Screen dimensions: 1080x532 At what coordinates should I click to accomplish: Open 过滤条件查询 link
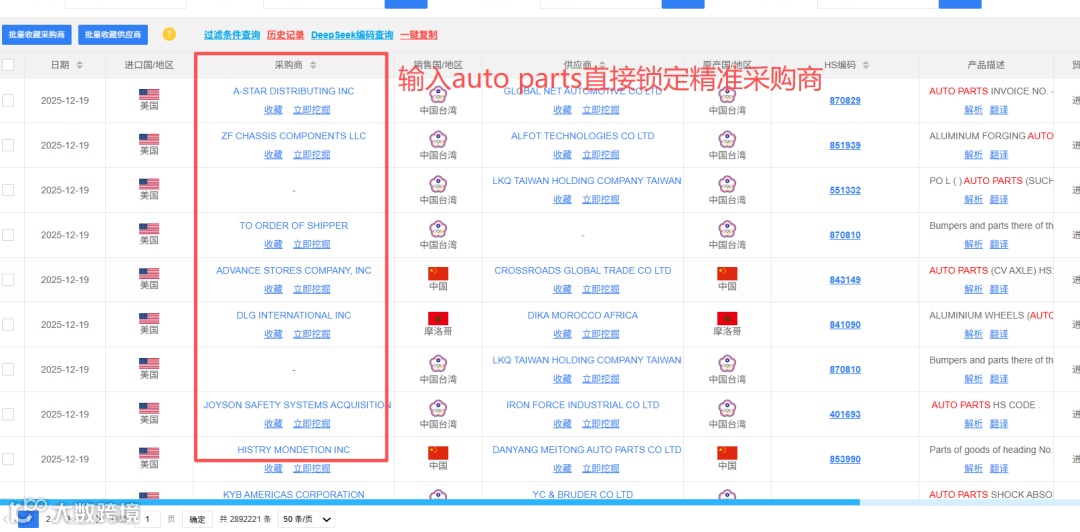click(x=232, y=35)
